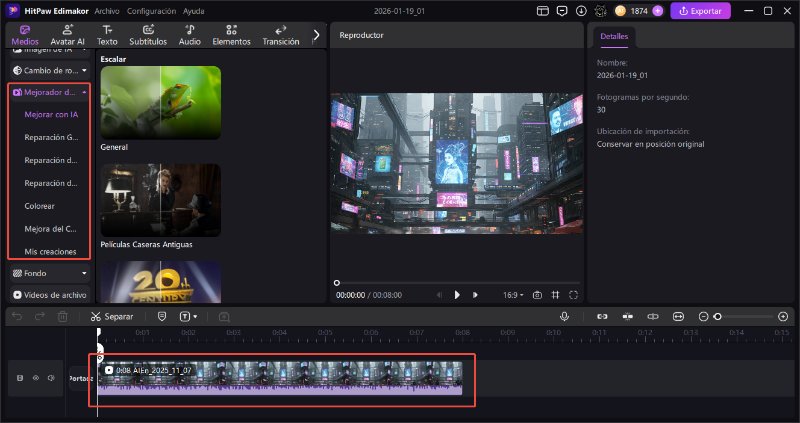This screenshot has width=800, height=423.
Task: Split clip with Separar
Action: point(112,317)
